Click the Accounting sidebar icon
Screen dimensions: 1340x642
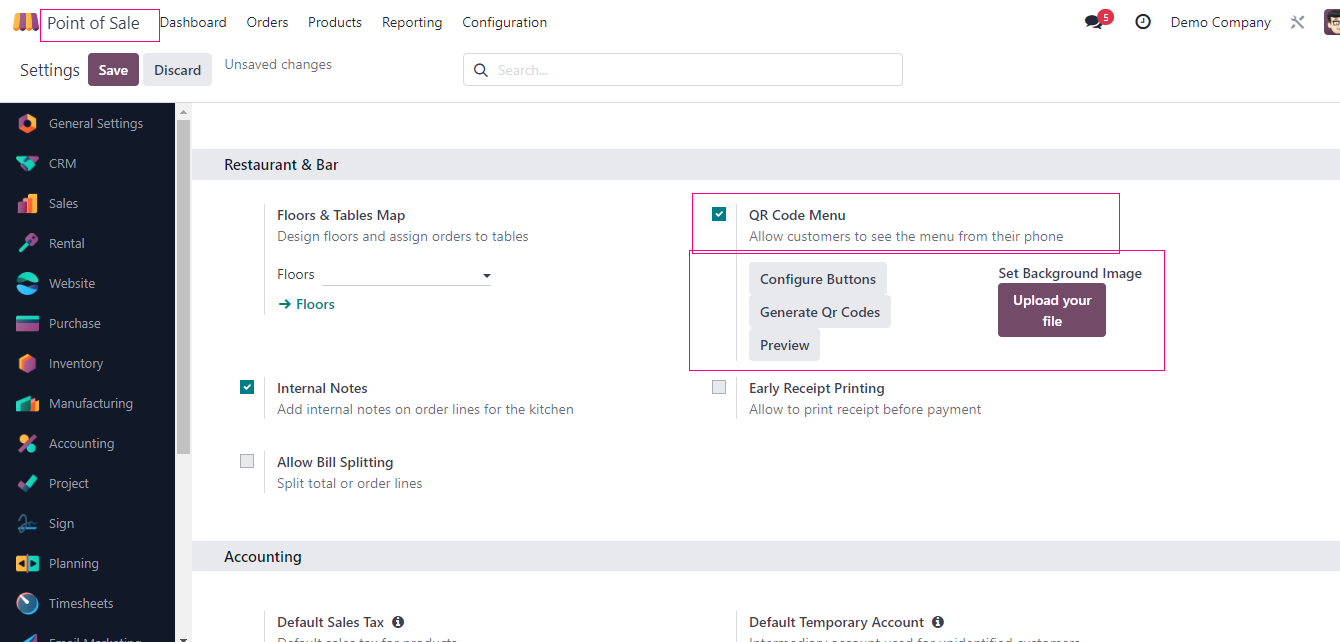coord(28,444)
